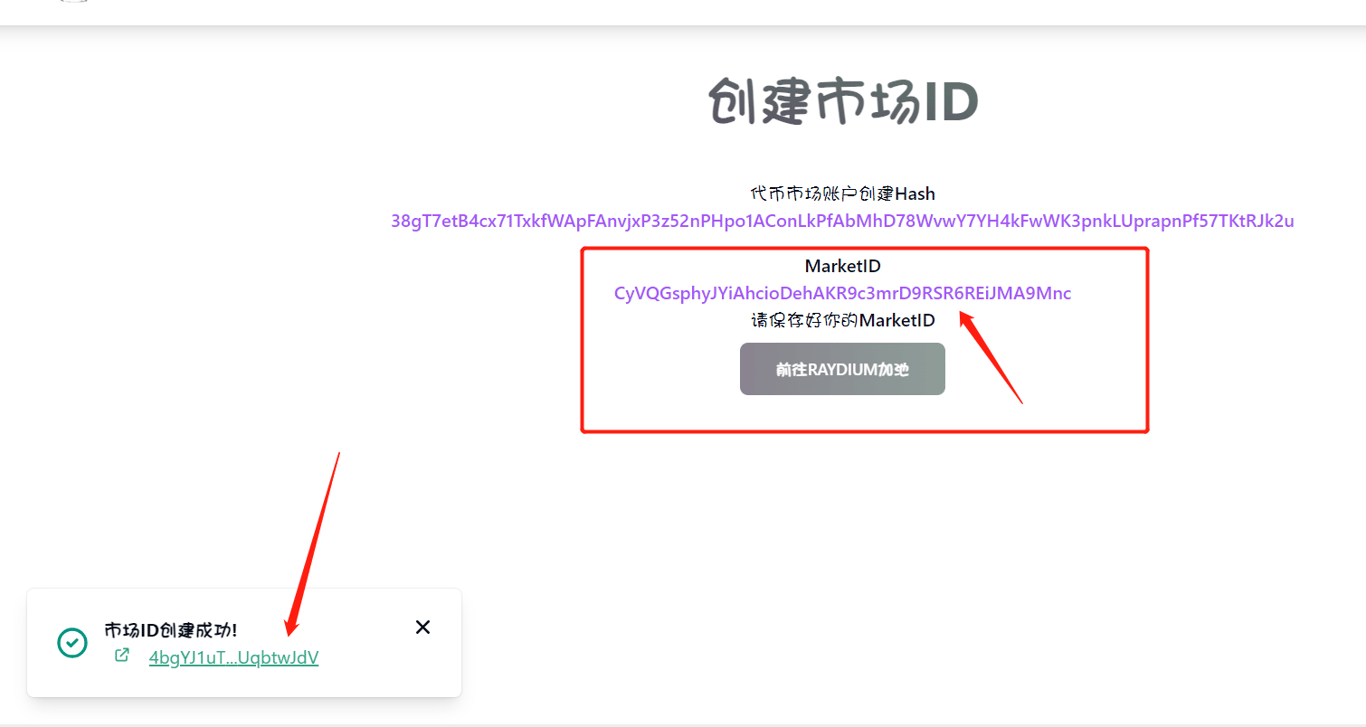Image resolution: width=1366 pixels, height=727 pixels.
Task: Click the external-link icon beside 4bgYJ1uT
Action: click(x=122, y=656)
